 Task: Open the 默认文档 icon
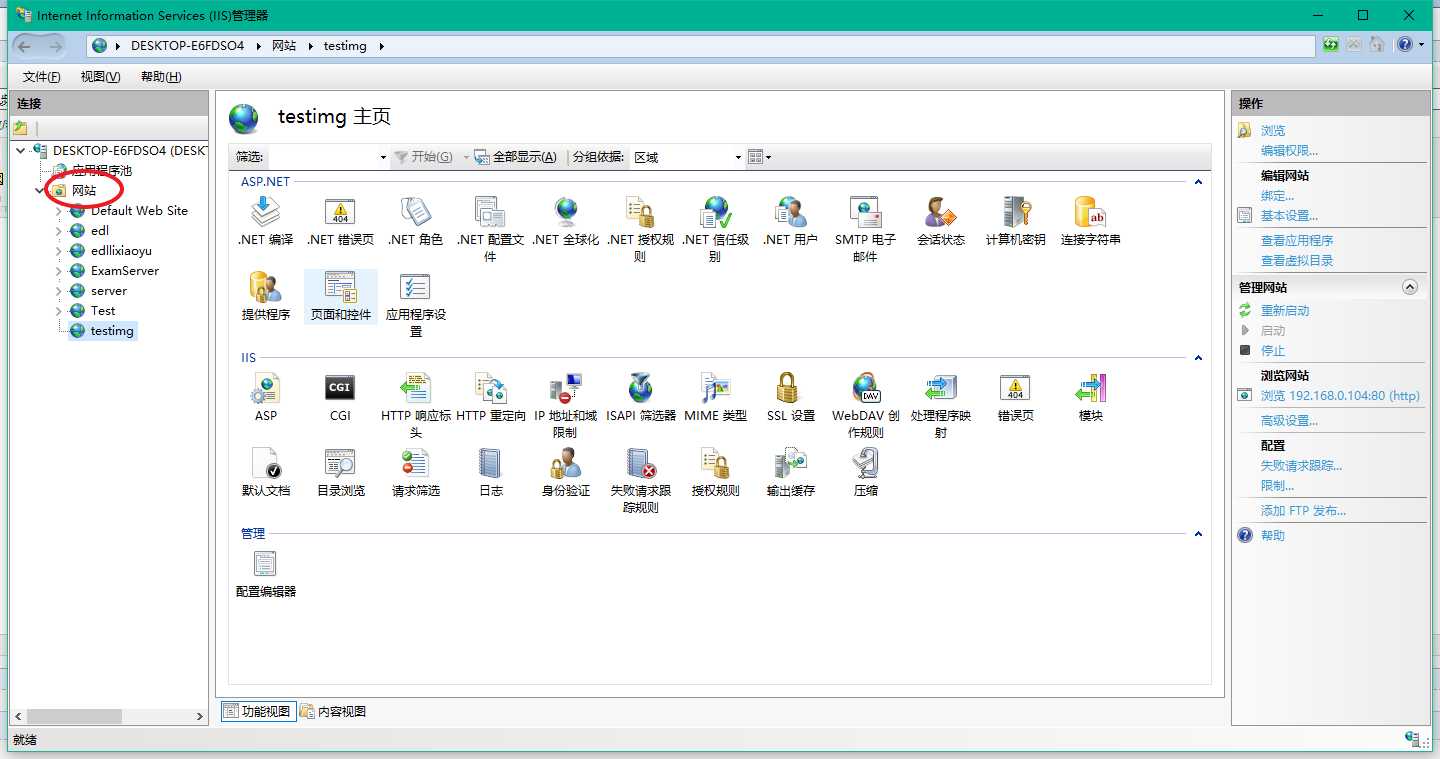pyautogui.click(x=265, y=472)
